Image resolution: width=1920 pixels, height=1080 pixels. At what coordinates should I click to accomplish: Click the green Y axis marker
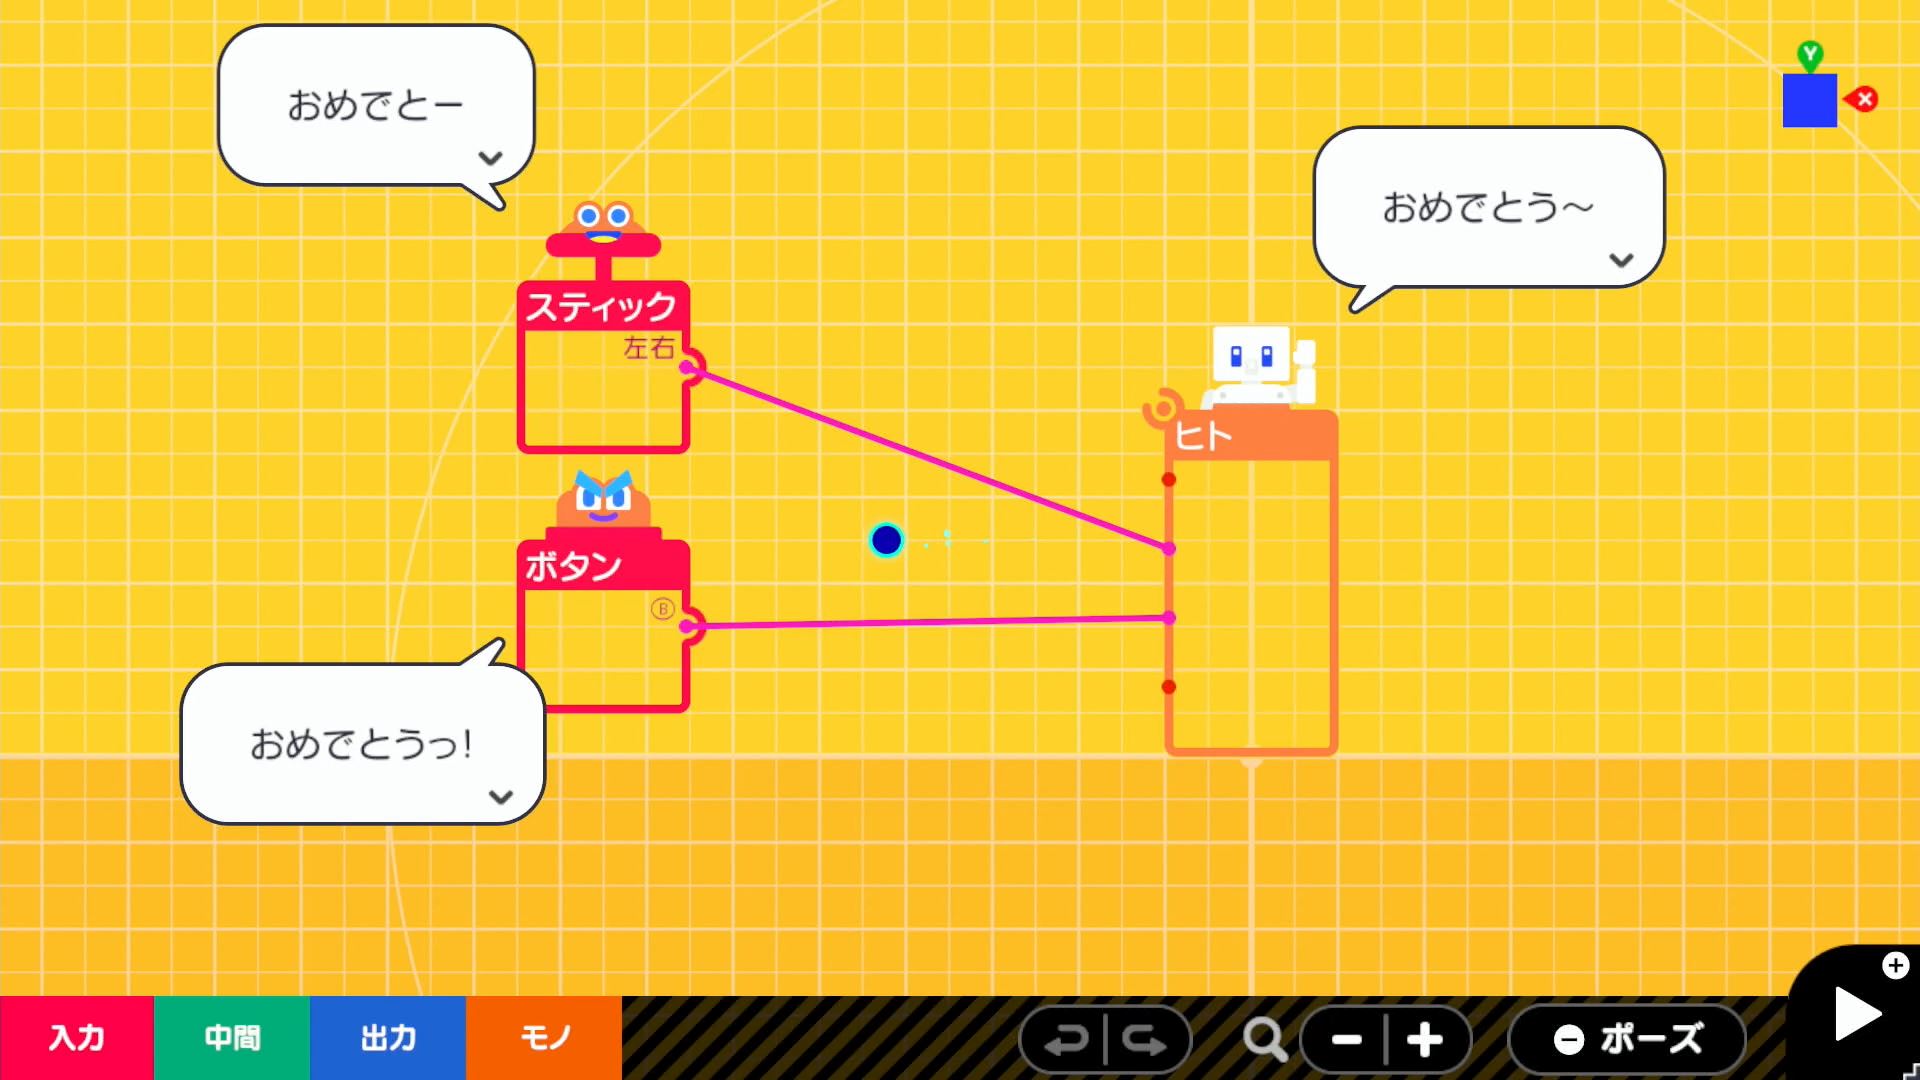1809,54
